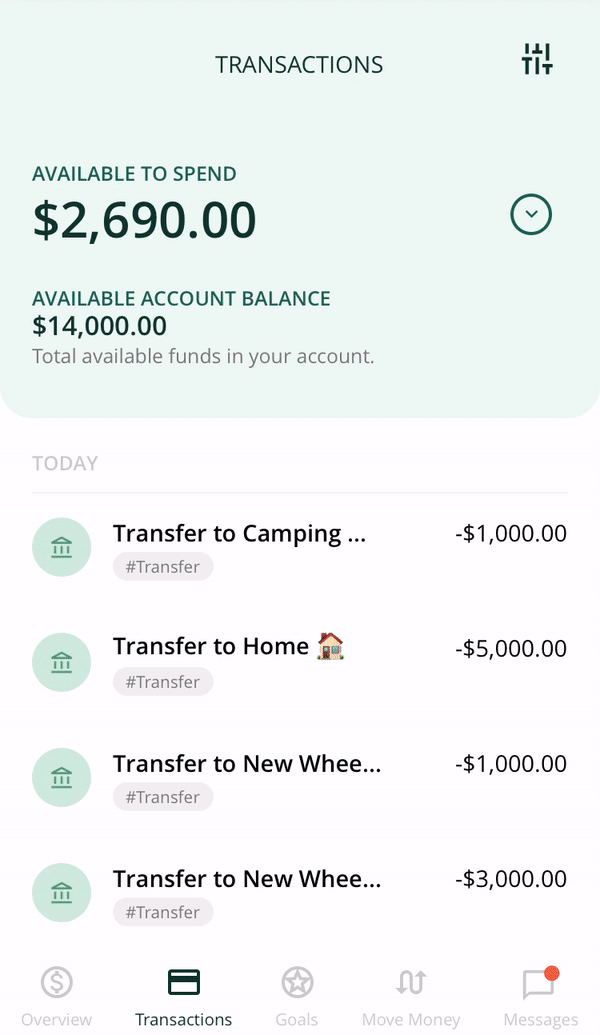
Task: Tap the $14,000.00 available account balance
Action: click(100, 326)
